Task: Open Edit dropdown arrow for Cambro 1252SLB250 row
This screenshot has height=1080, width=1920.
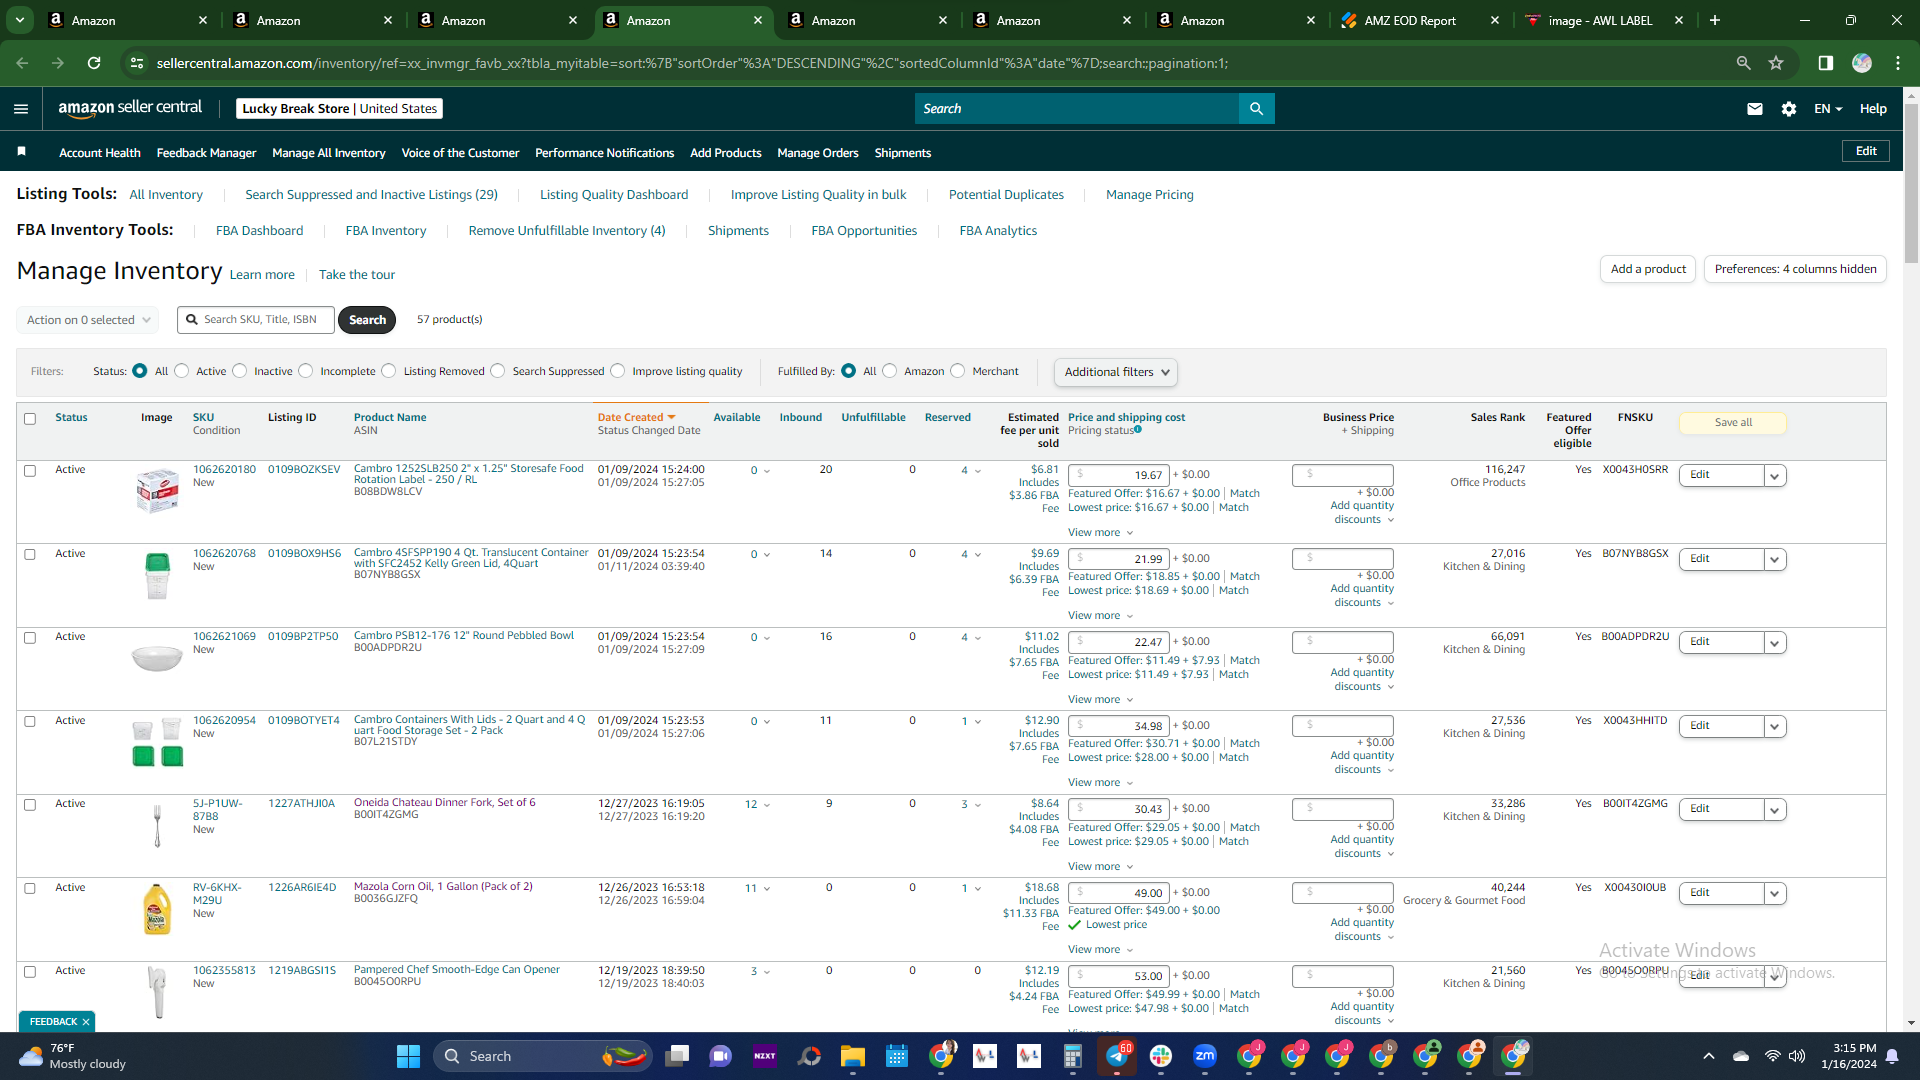Action: coord(1775,476)
